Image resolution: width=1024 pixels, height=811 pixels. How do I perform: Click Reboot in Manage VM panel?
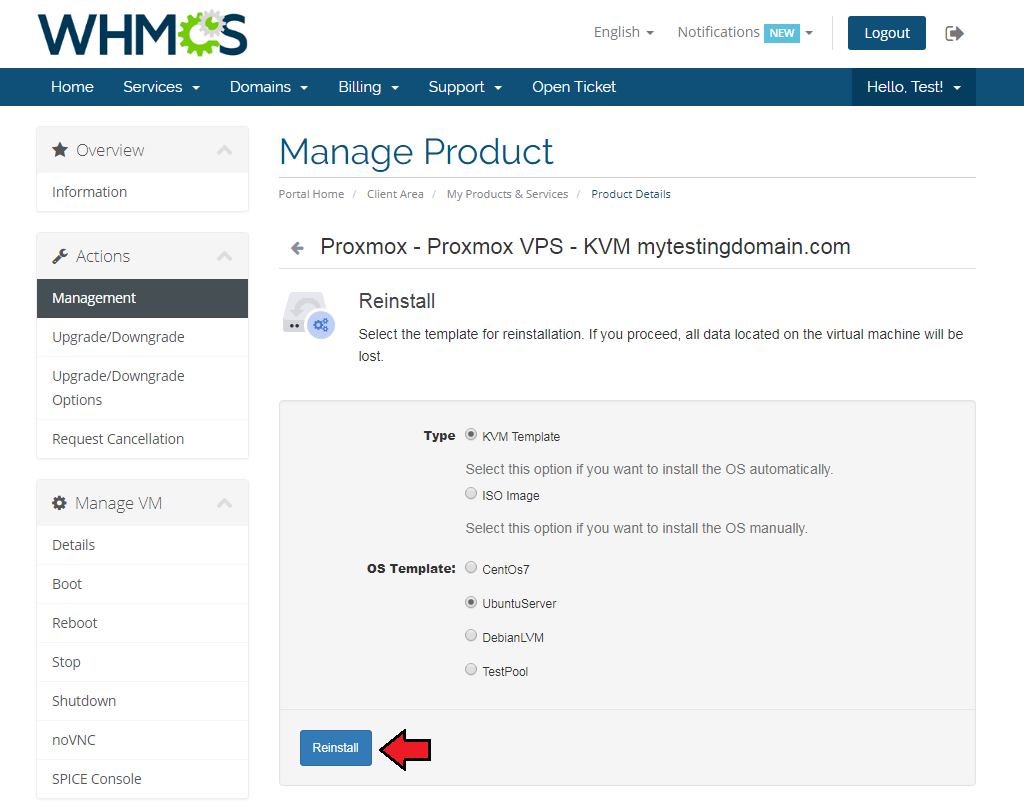[x=142, y=623]
